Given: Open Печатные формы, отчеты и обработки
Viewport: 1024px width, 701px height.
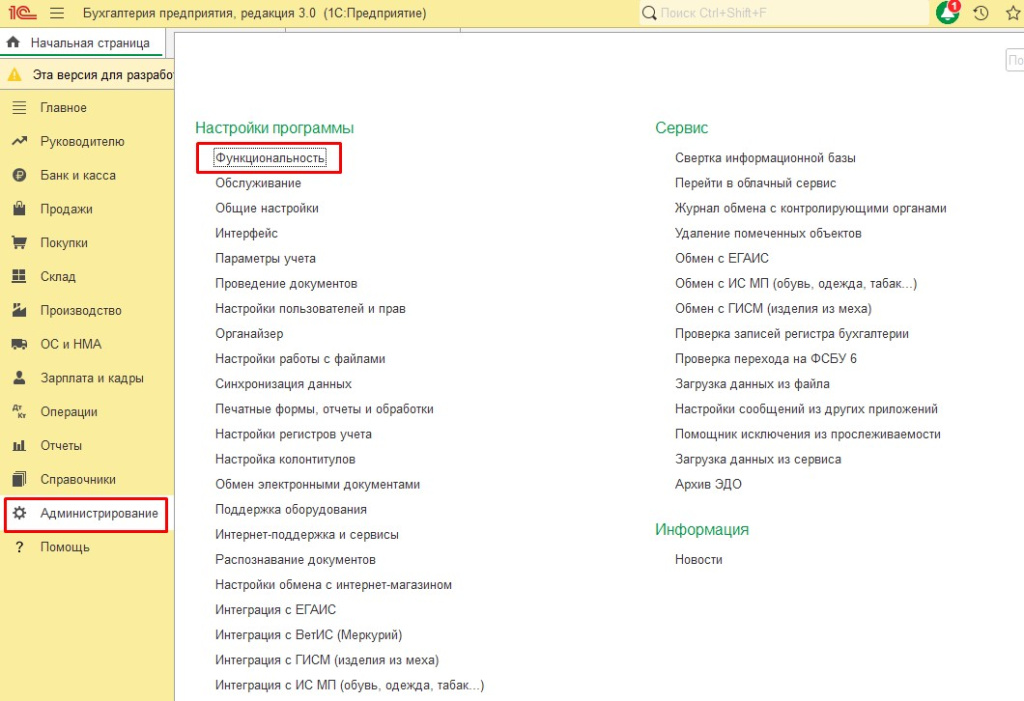Looking at the screenshot, I should [325, 409].
